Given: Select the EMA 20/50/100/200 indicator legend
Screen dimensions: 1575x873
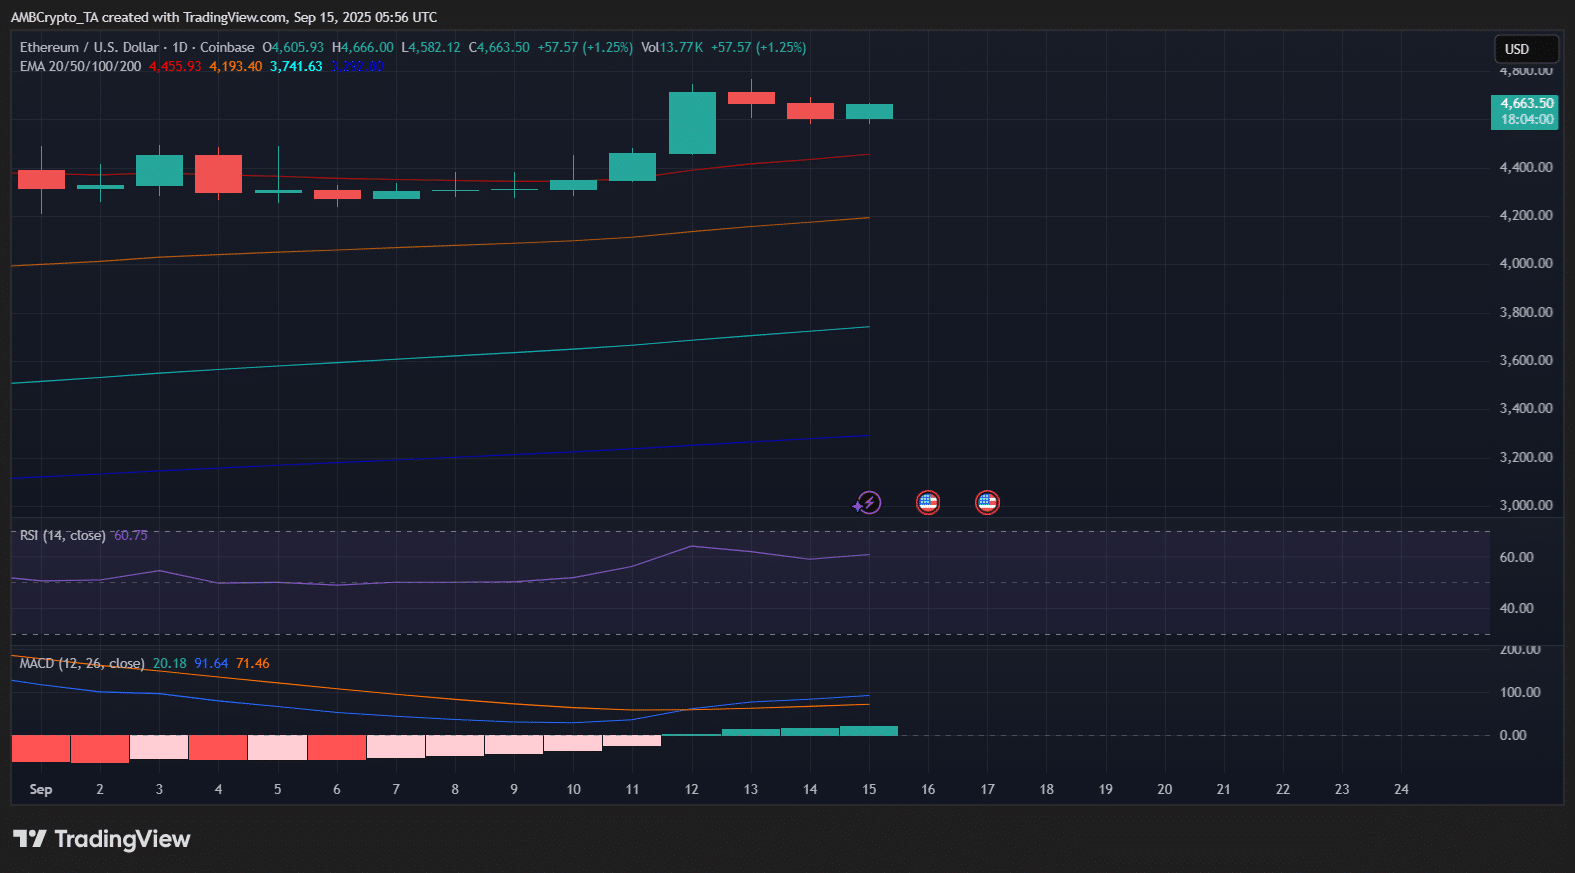Looking at the screenshot, I should point(81,66).
